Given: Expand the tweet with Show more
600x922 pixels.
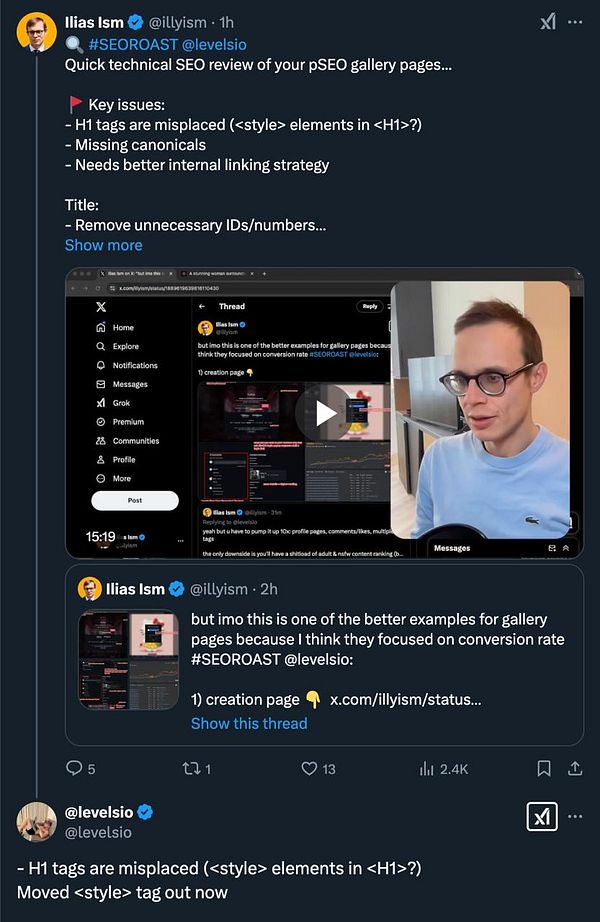Looking at the screenshot, I should [103, 245].
